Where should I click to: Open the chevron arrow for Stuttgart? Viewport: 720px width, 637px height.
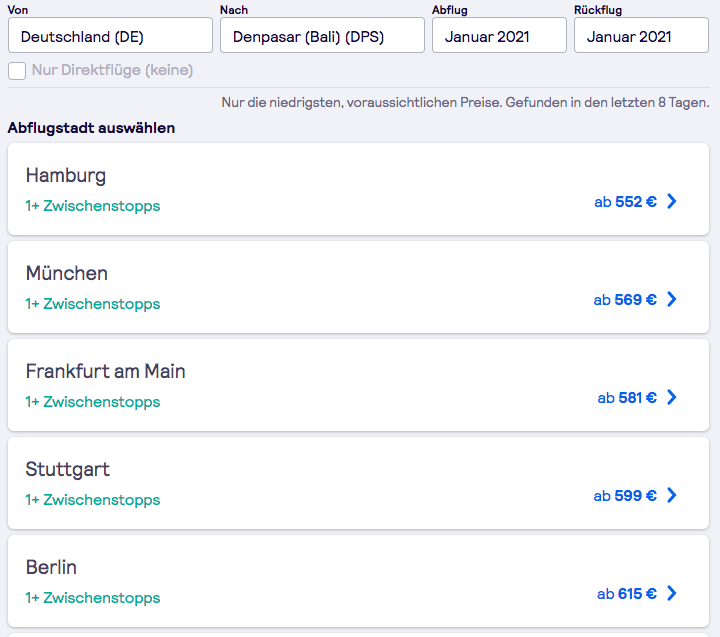(x=672, y=495)
